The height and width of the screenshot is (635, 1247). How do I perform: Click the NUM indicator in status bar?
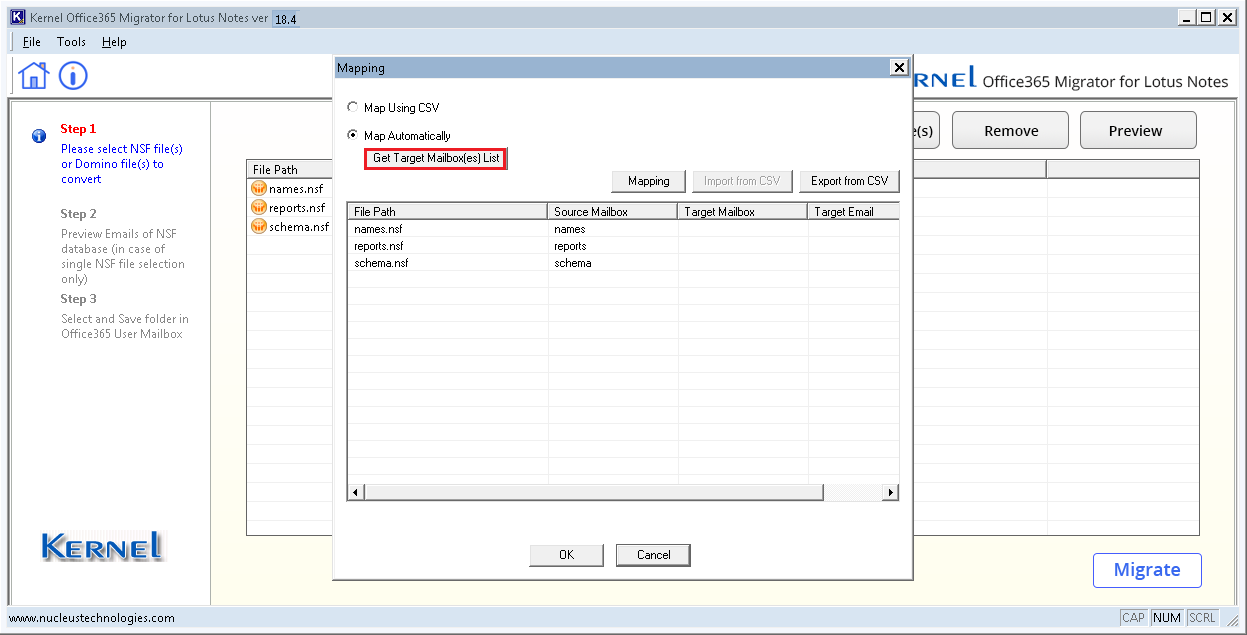click(1167, 618)
